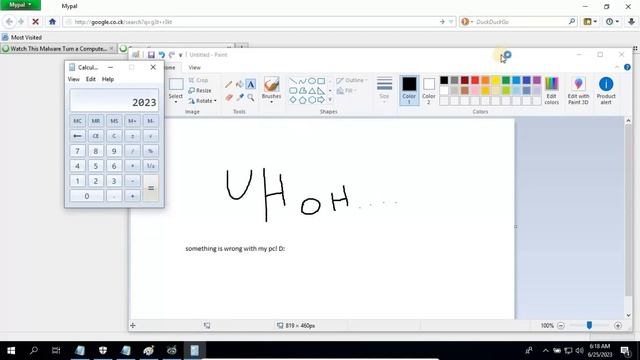Switch to 'Watch This Malware Turn a Compute...' tab
Viewport: 640px width, 360px height.
(x=58, y=49)
